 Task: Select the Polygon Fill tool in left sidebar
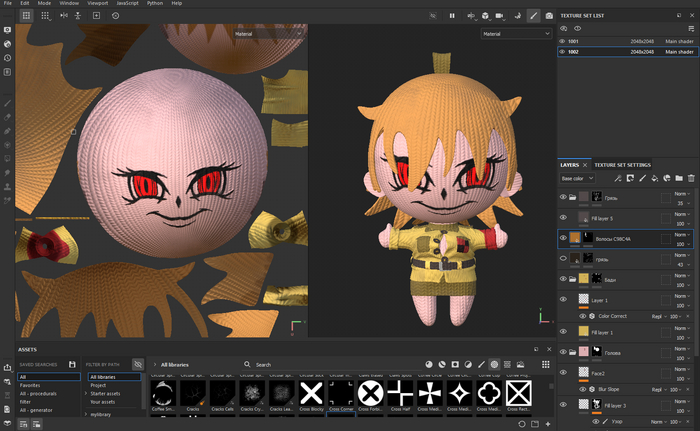click(x=7, y=145)
